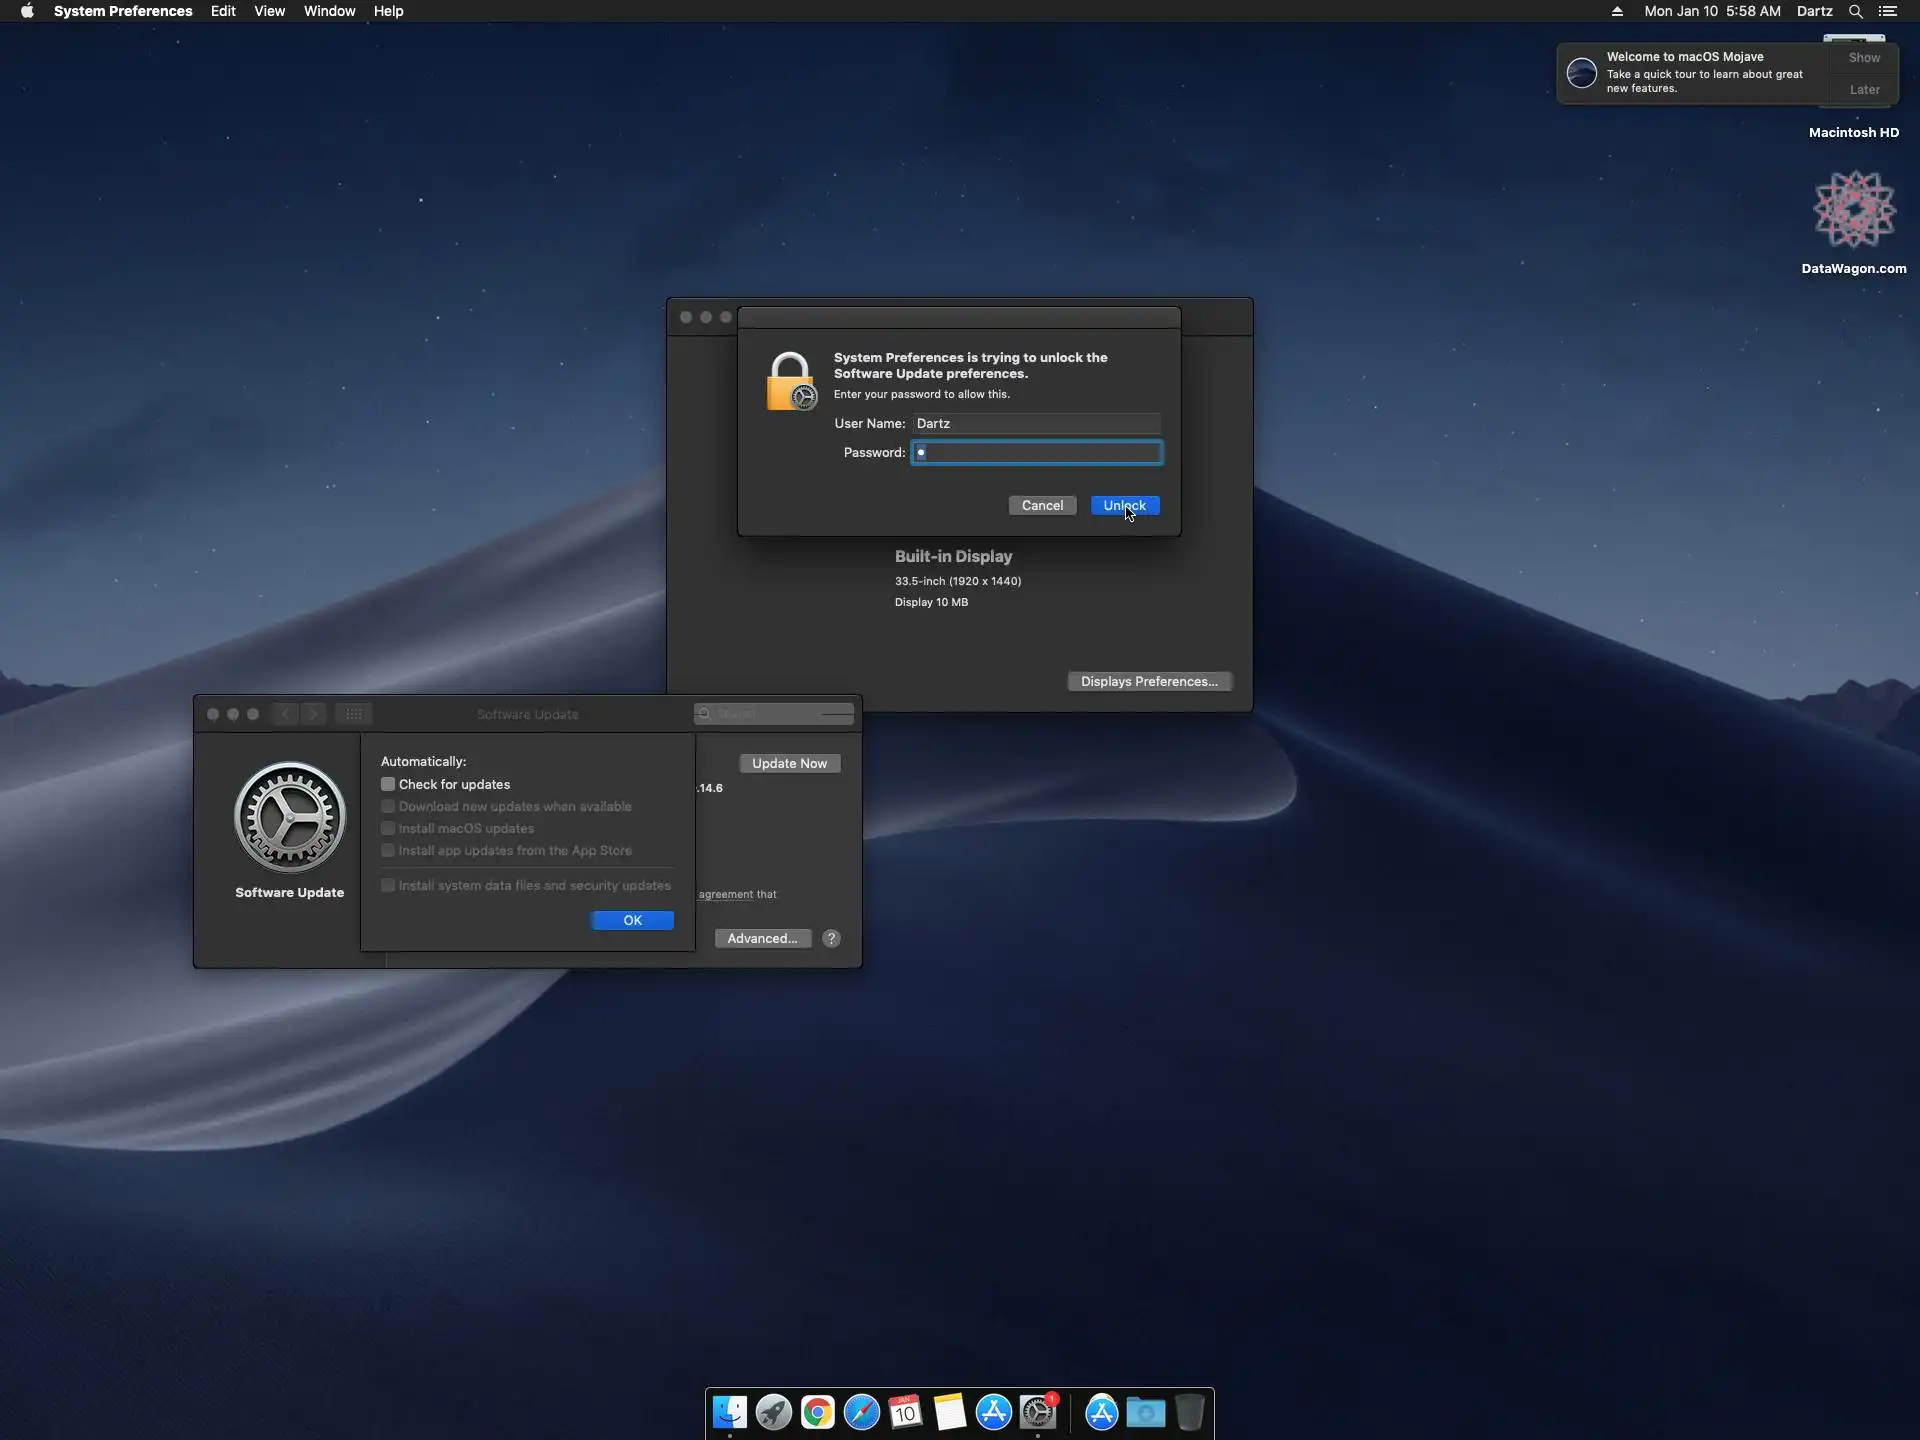The width and height of the screenshot is (1920, 1440).
Task: Open Trash in the dock
Action: (1189, 1412)
